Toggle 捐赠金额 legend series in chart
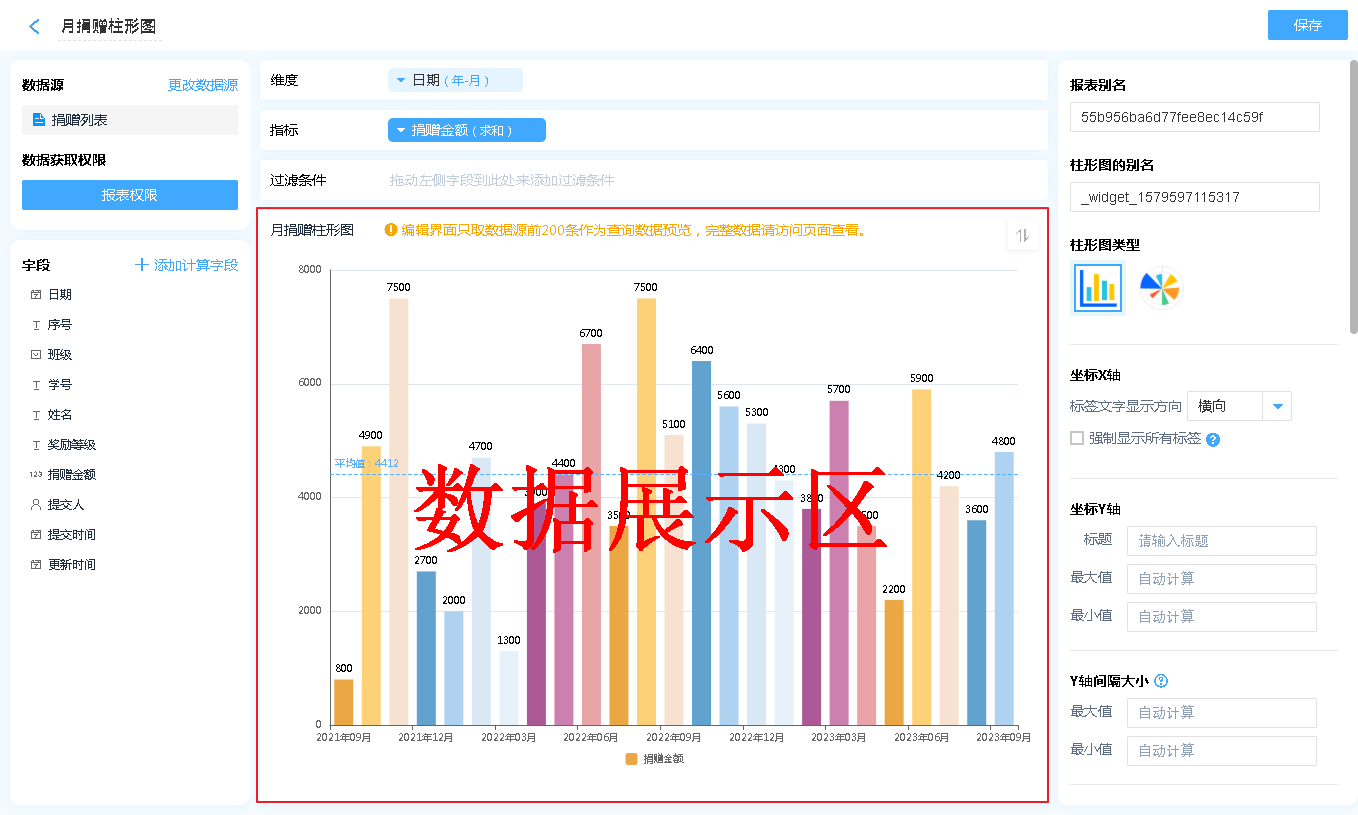The width and height of the screenshot is (1358, 815). (654, 759)
